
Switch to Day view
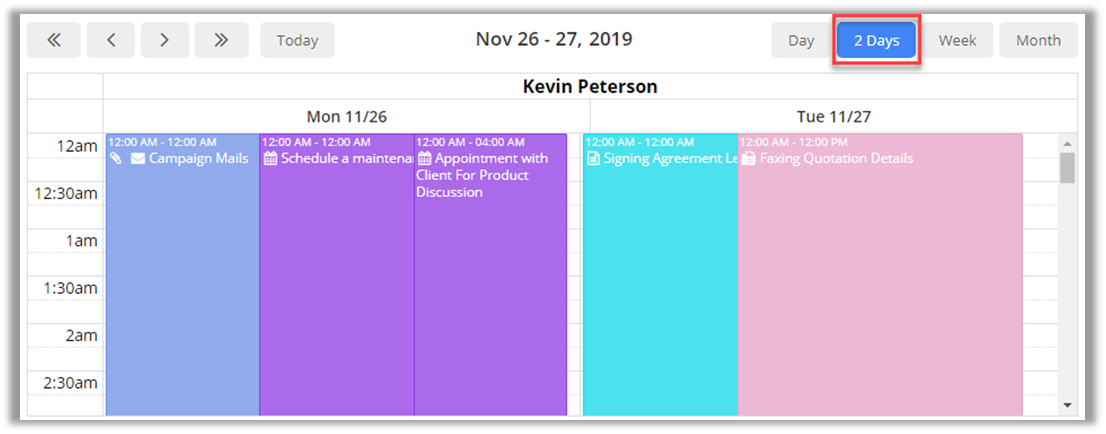801,40
